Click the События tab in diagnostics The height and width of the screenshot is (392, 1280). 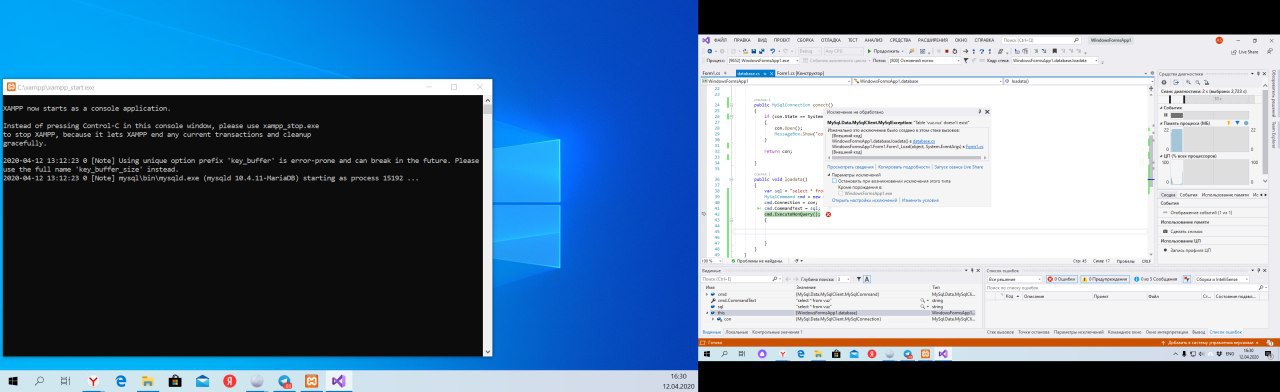pos(1188,194)
